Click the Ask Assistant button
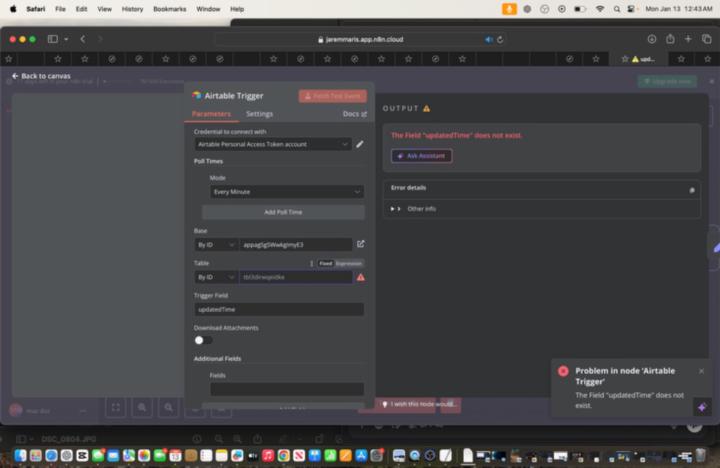This screenshot has height=468, width=720. point(421,156)
